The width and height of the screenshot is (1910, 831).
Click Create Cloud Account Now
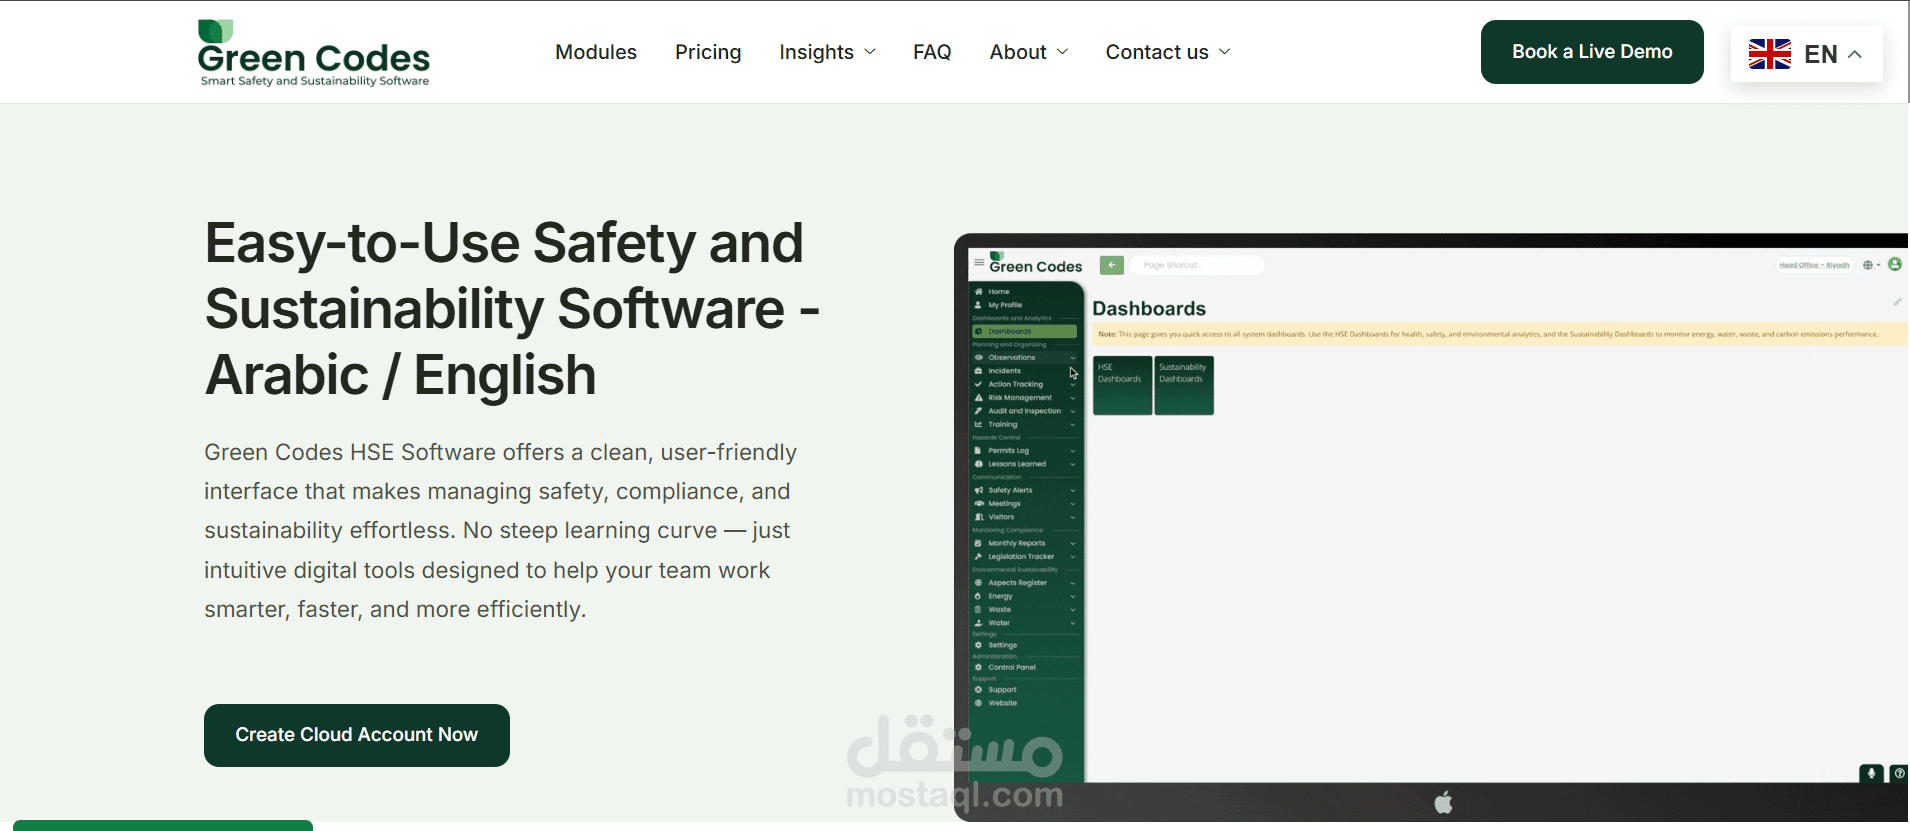tap(357, 735)
